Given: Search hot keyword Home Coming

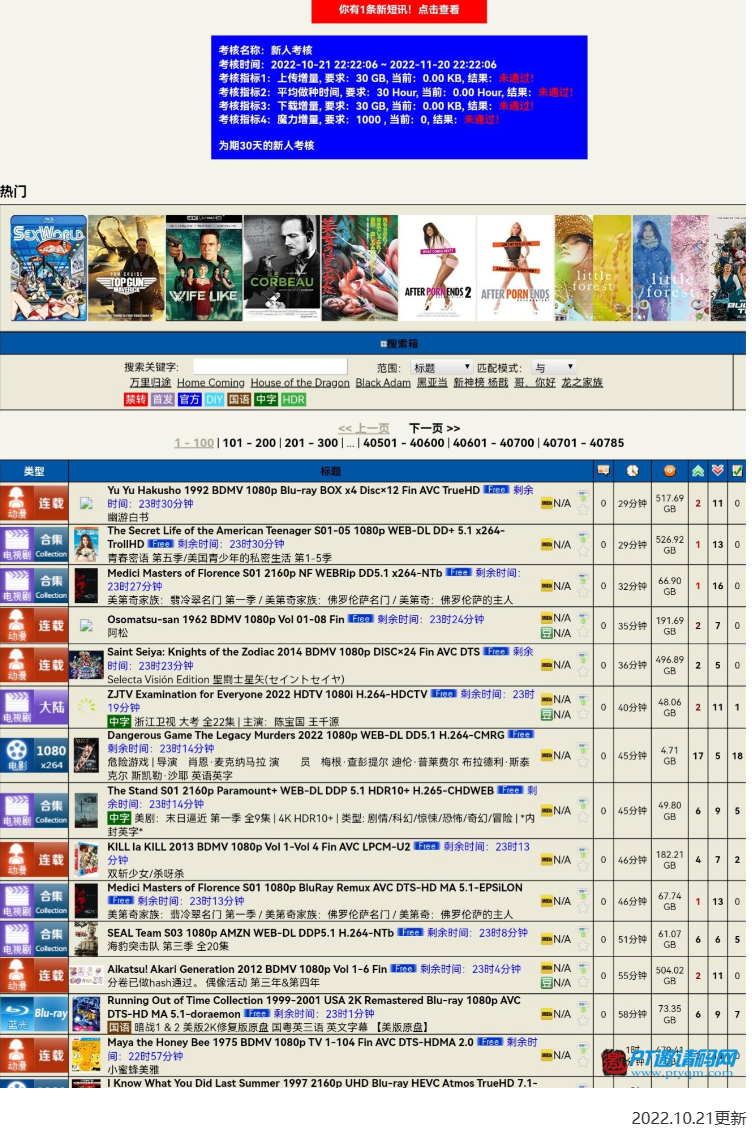Looking at the screenshot, I should pyautogui.click(x=211, y=382).
